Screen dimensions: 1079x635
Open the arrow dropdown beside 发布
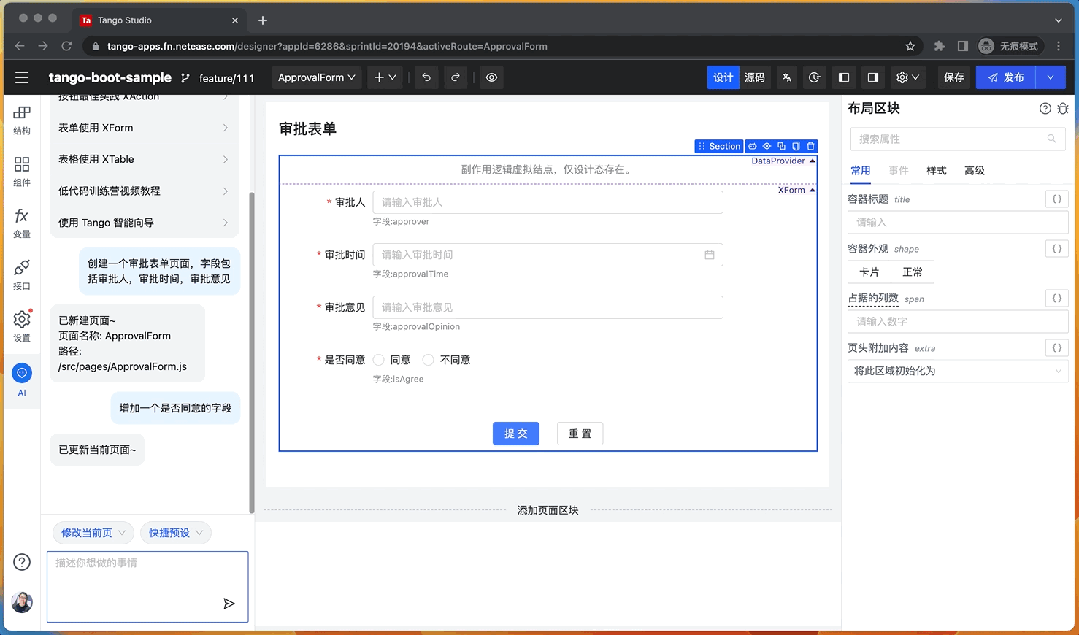click(x=1051, y=78)
